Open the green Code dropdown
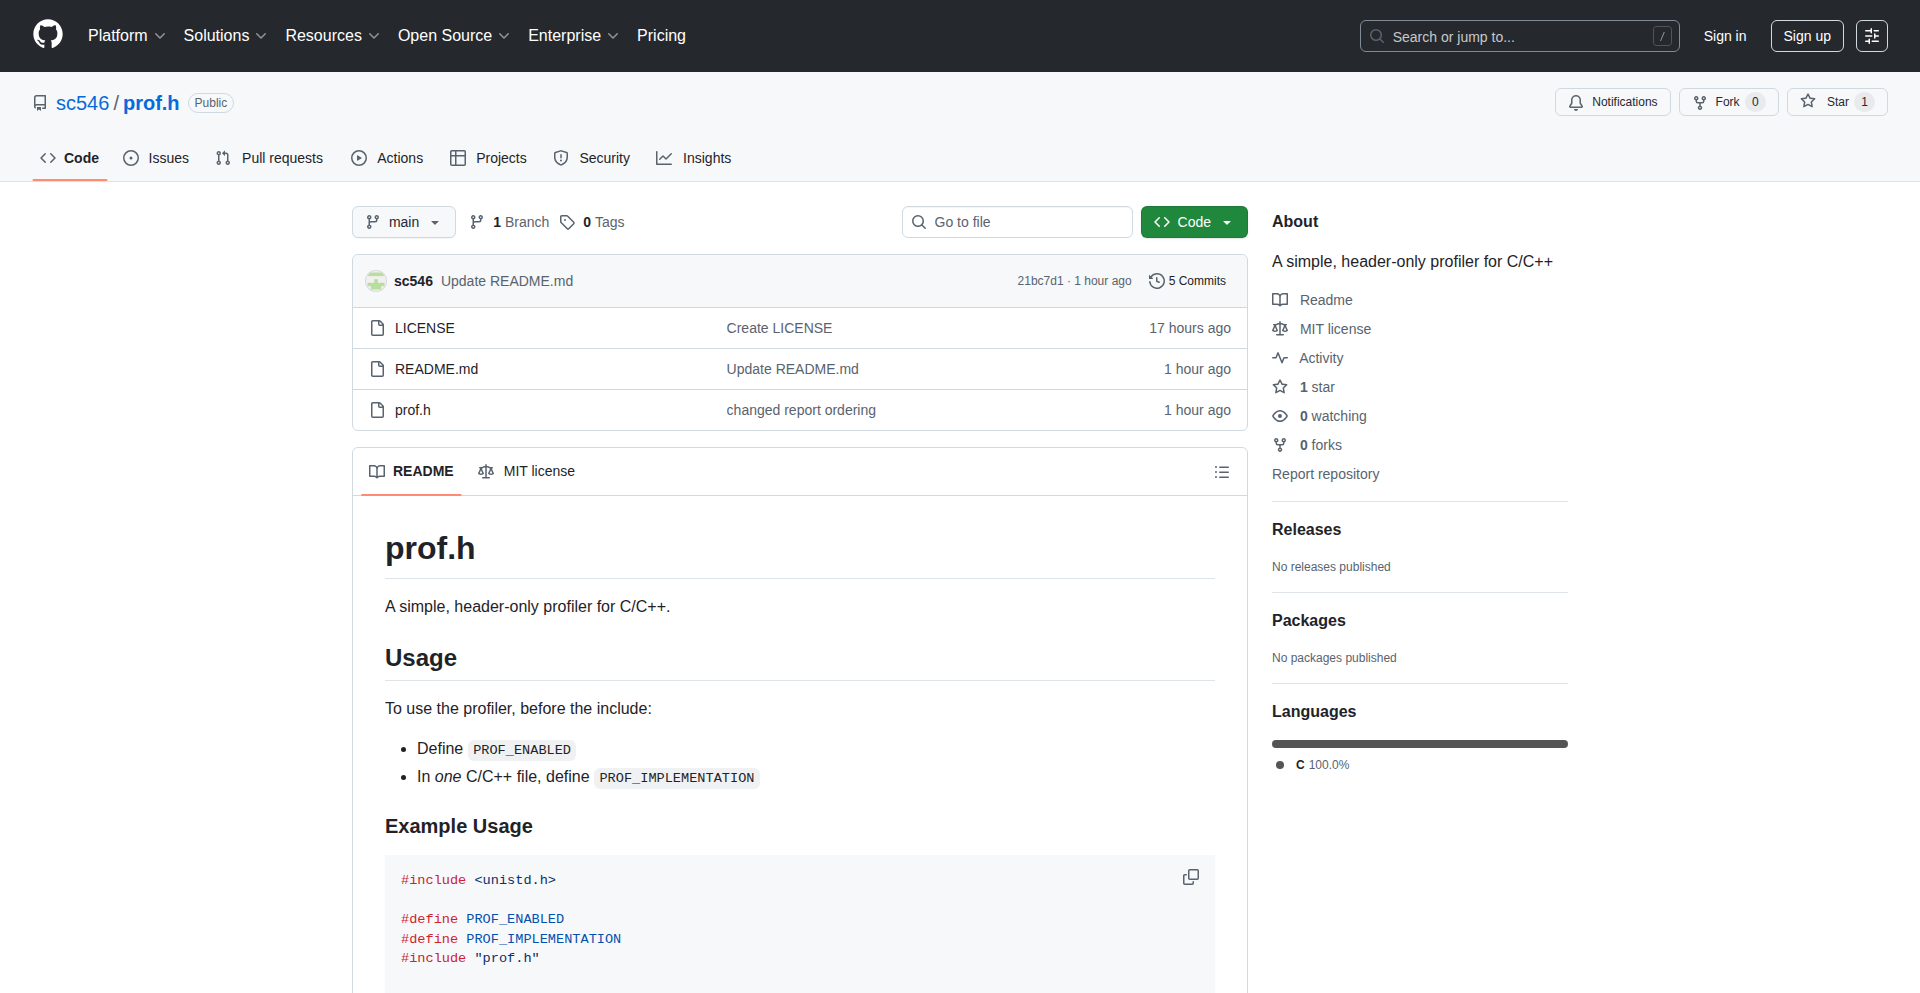This screenshot has width=1920, height=993. (1193, 222)
